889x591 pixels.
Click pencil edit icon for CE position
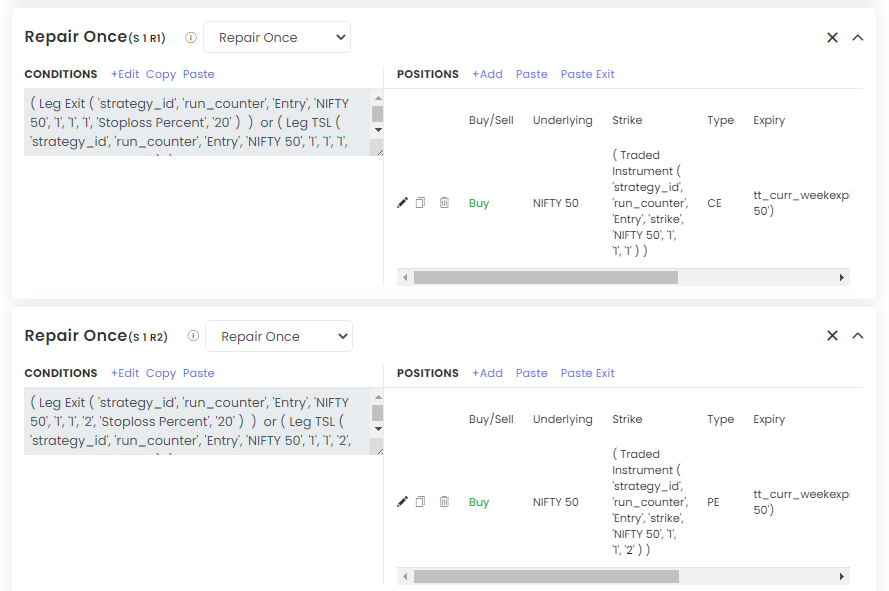pos(403,203)
